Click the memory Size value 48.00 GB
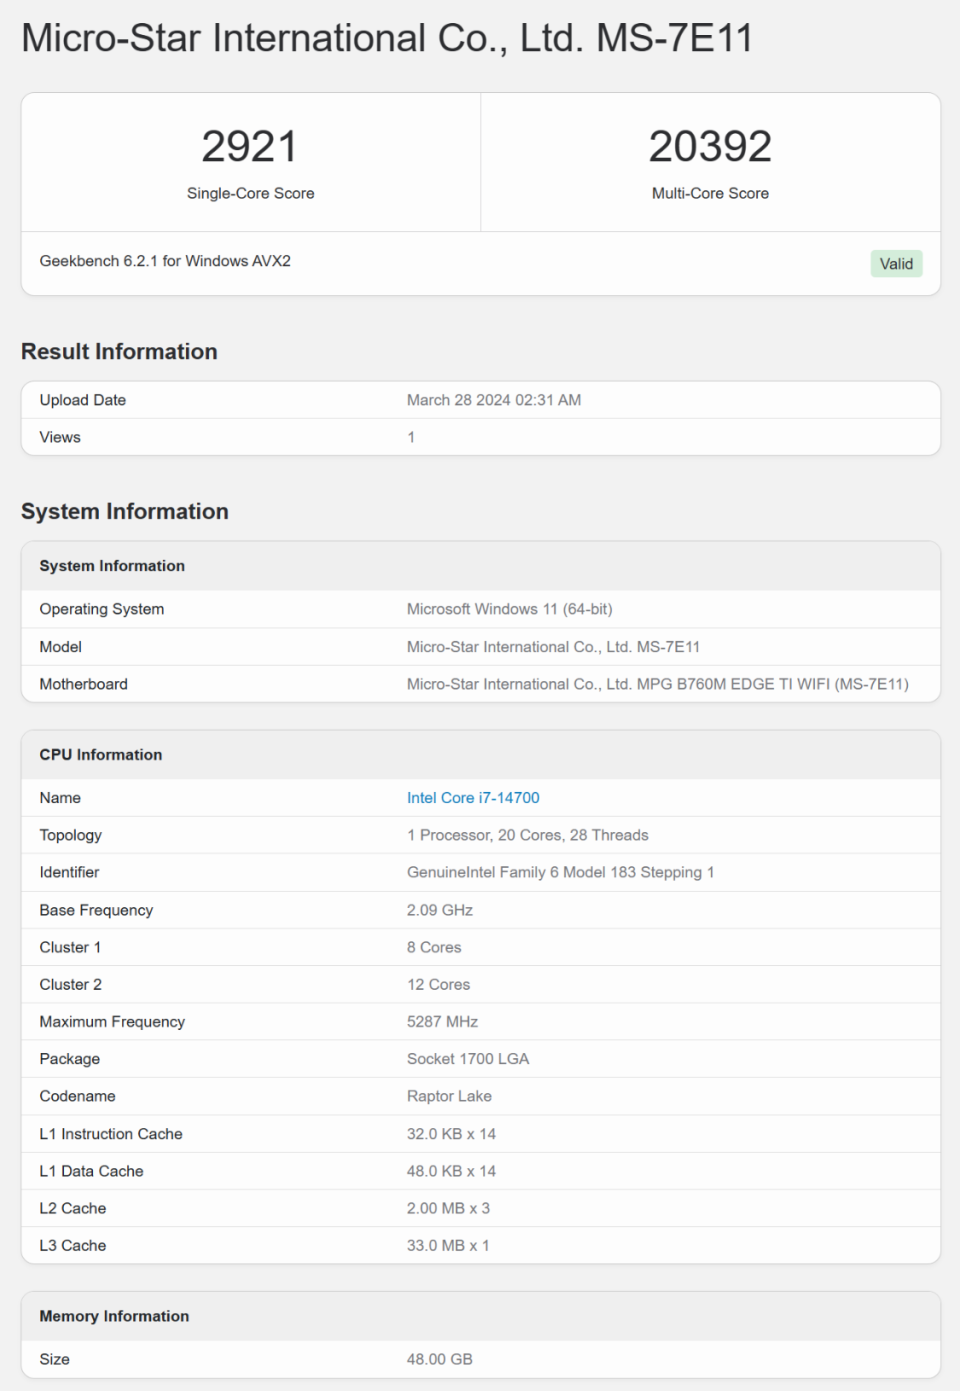 point(440,1360)
